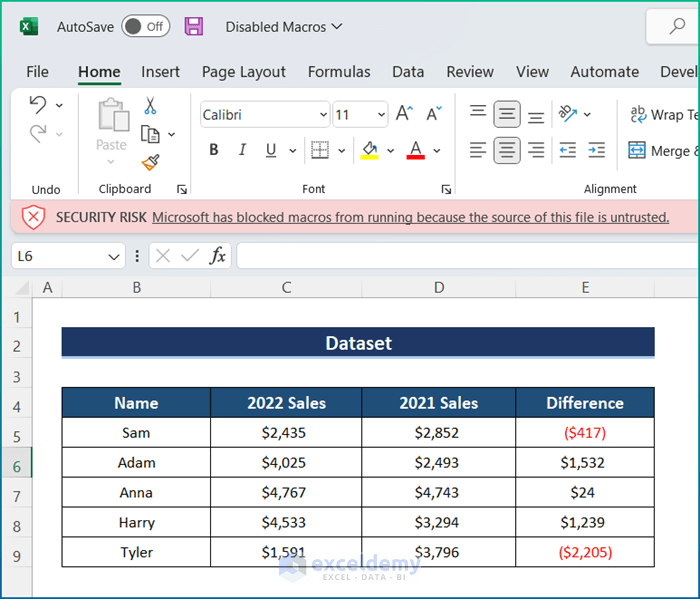Select the Cut scissors icon

point(150,106)
